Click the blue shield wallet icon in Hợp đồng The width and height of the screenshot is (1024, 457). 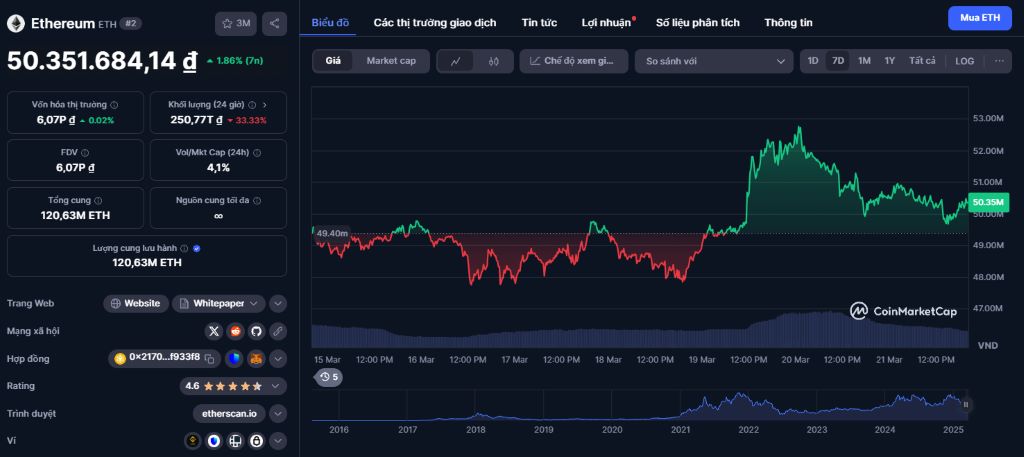pyautogui.click(x=235, y=358)
